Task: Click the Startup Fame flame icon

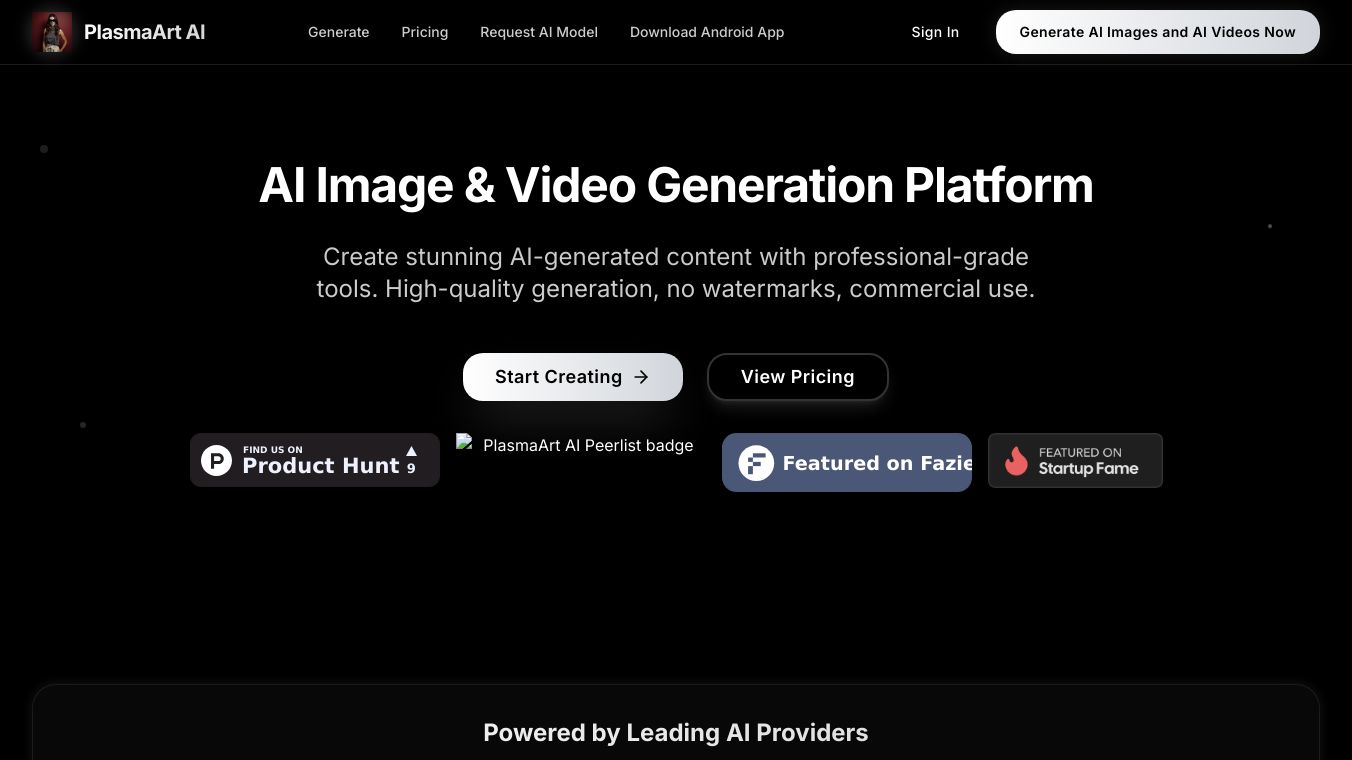Action: [1016, 460]
